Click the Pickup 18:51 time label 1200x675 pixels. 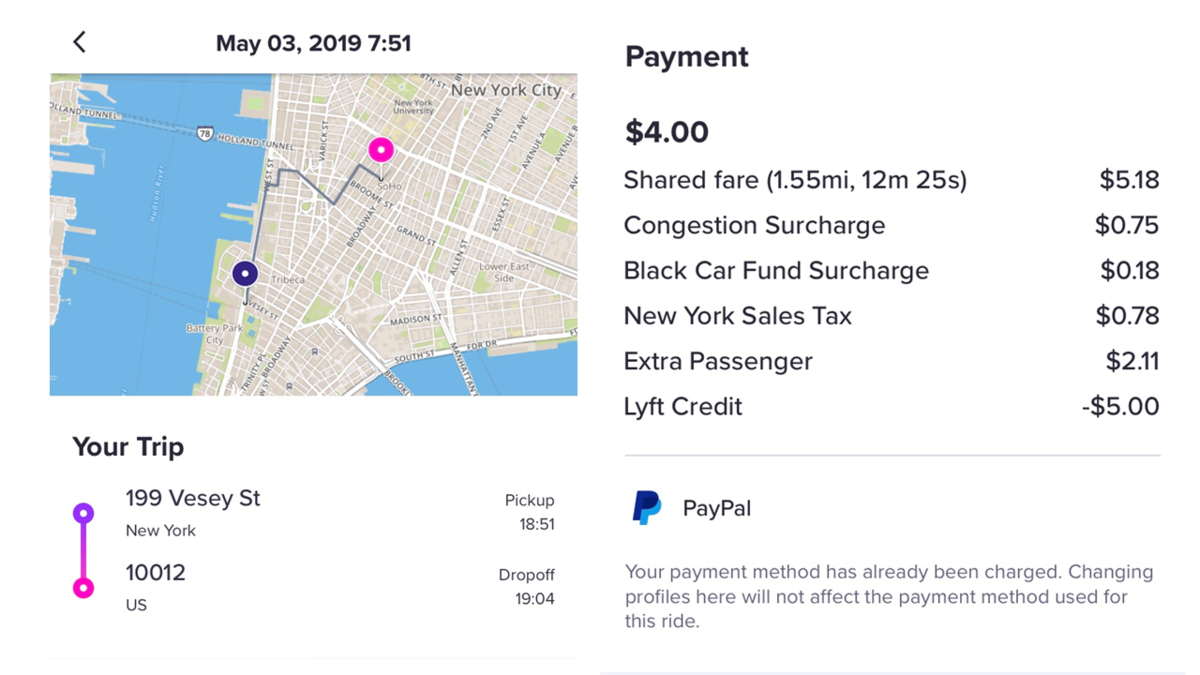[x=529, y=511]
